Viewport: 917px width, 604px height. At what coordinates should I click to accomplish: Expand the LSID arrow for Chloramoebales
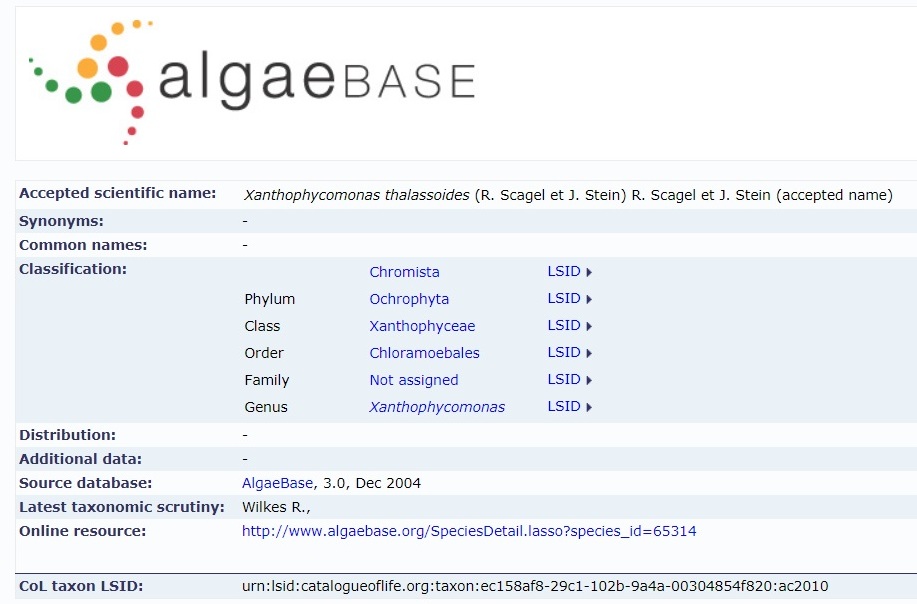coord(589,353)
